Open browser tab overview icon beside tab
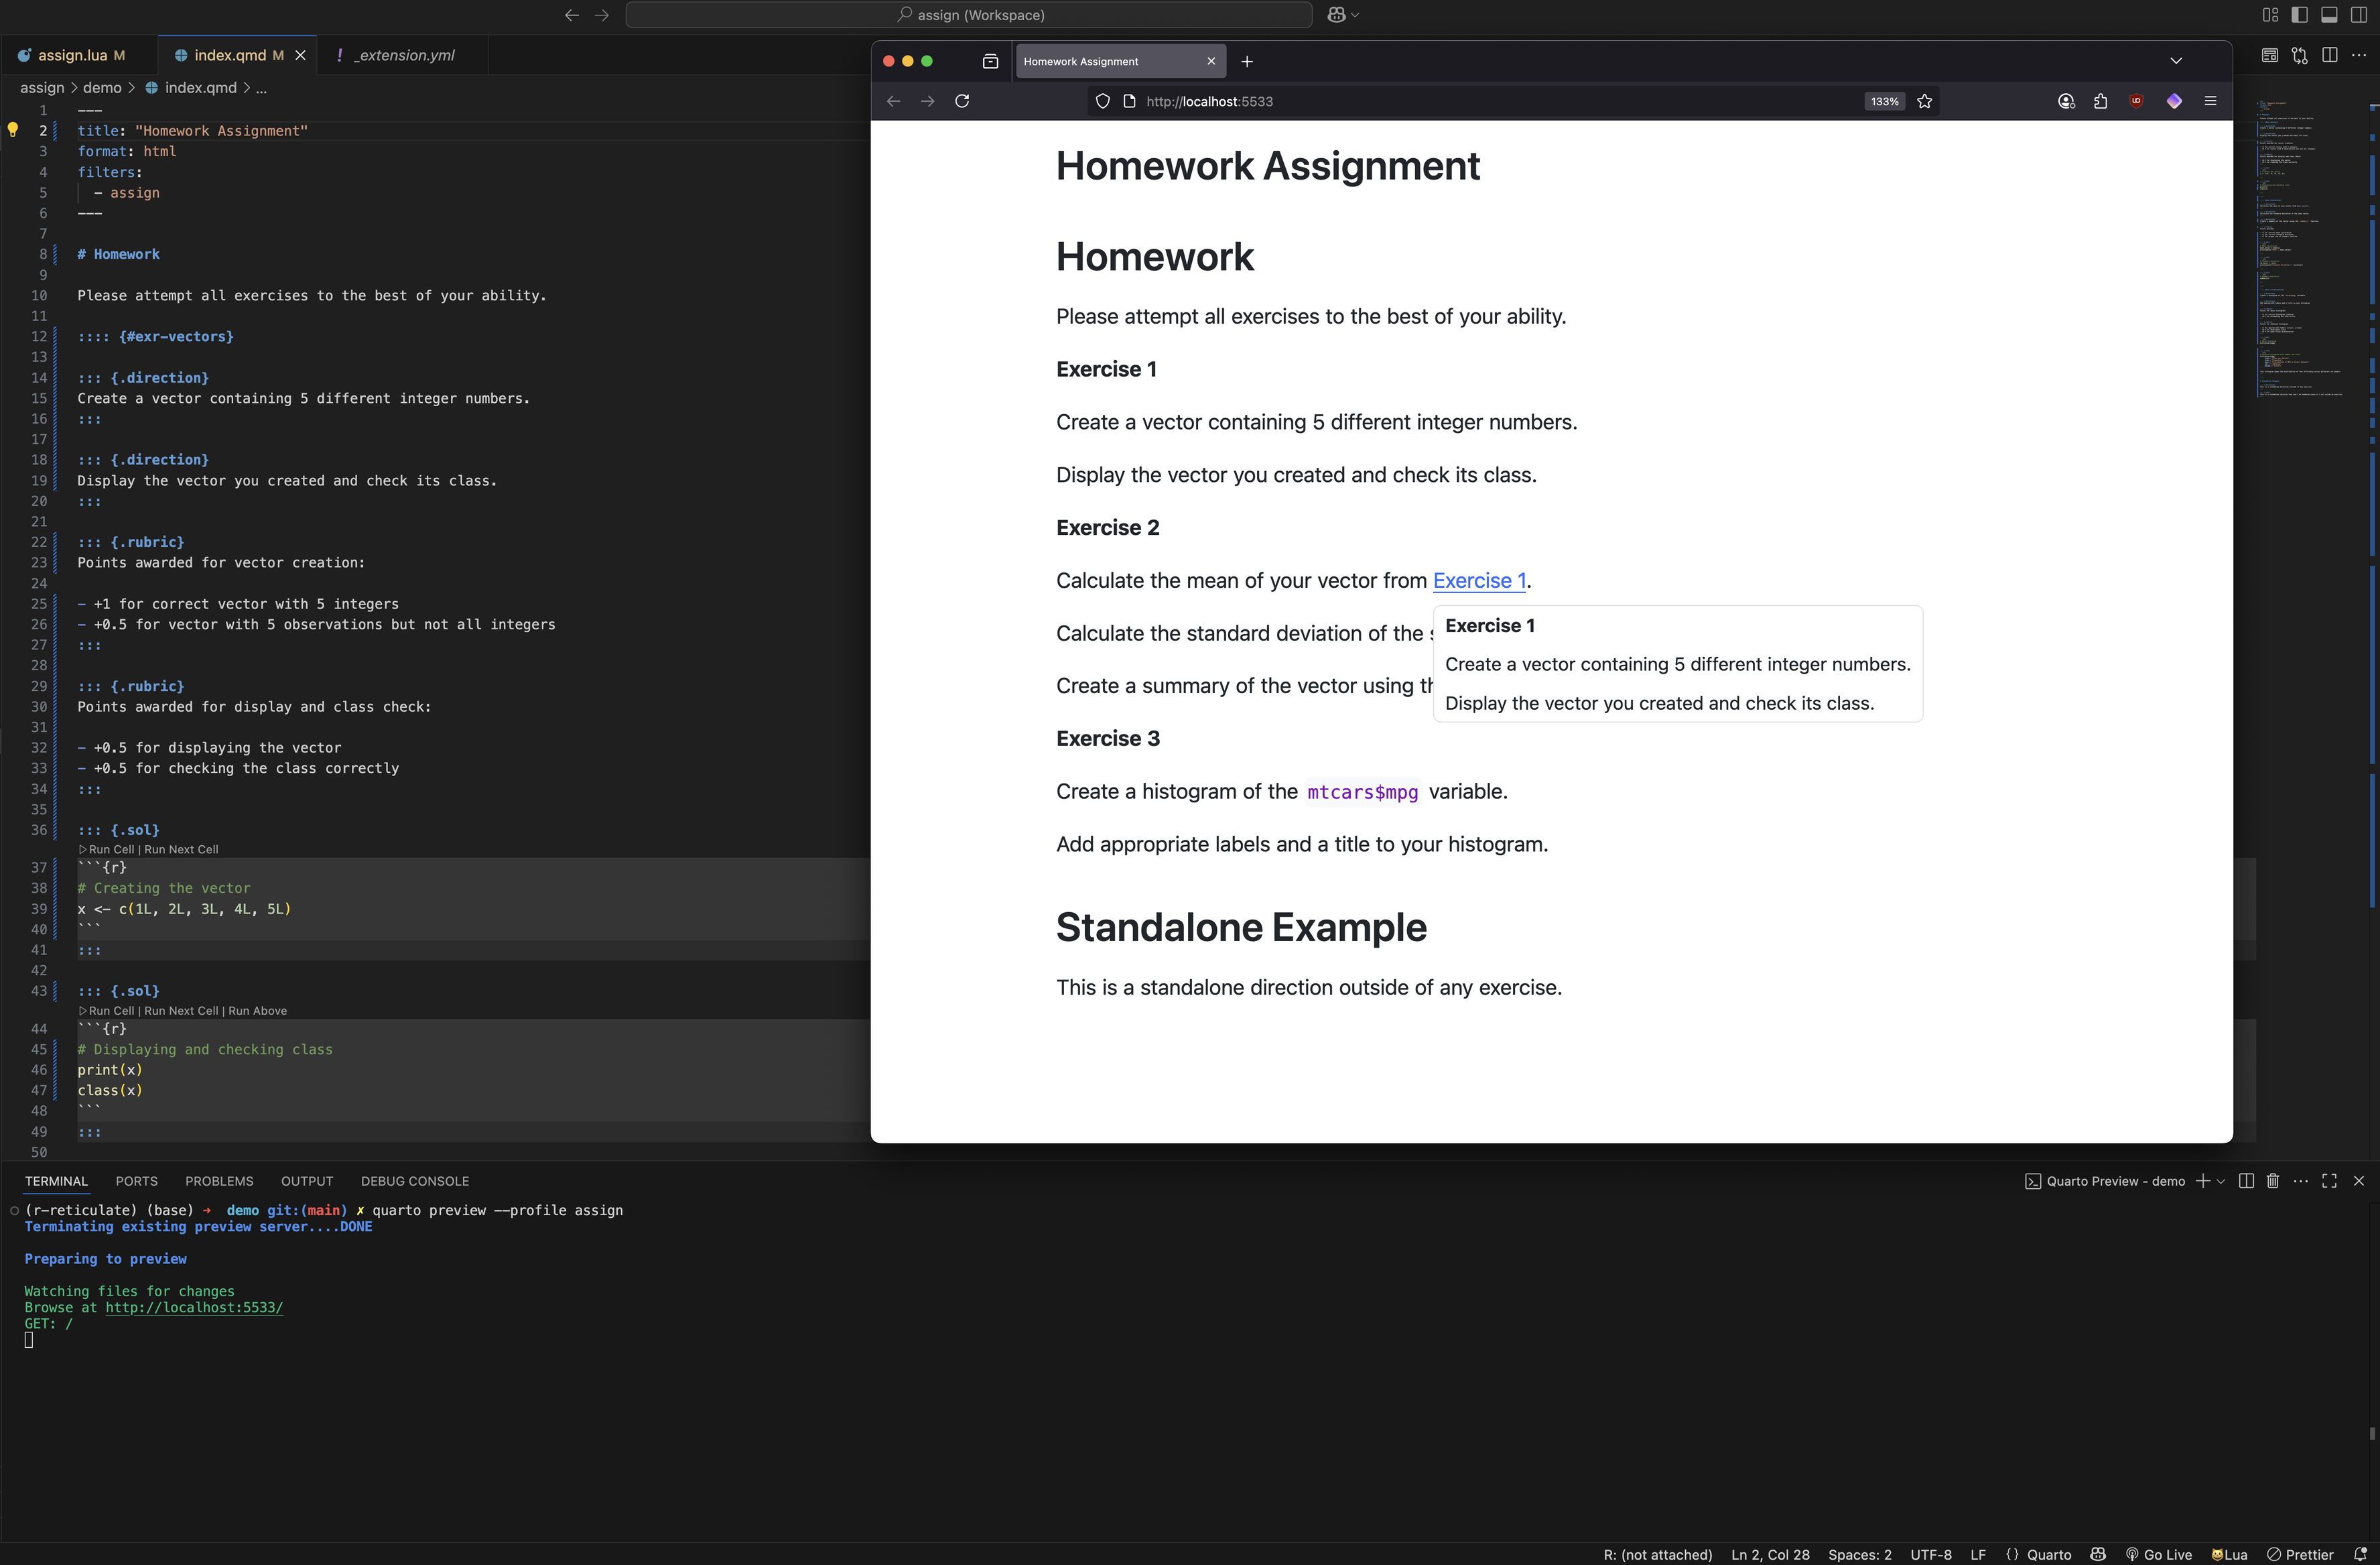Screen dimensions: 2380x1565 (991, 61)
